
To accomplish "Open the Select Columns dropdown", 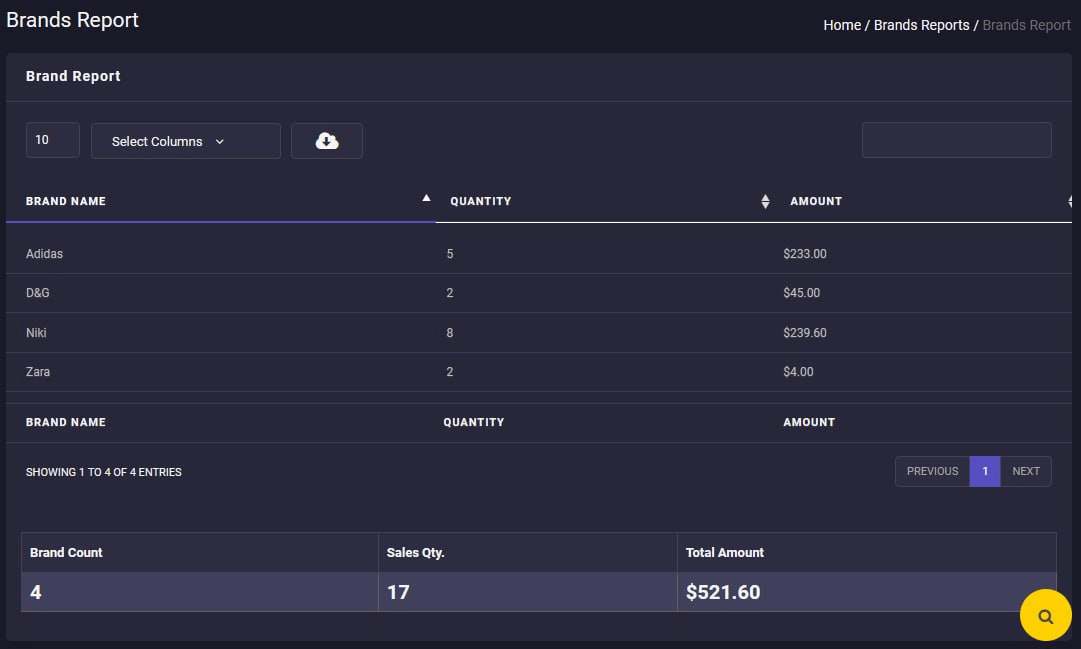I will [x=185, y=141].
